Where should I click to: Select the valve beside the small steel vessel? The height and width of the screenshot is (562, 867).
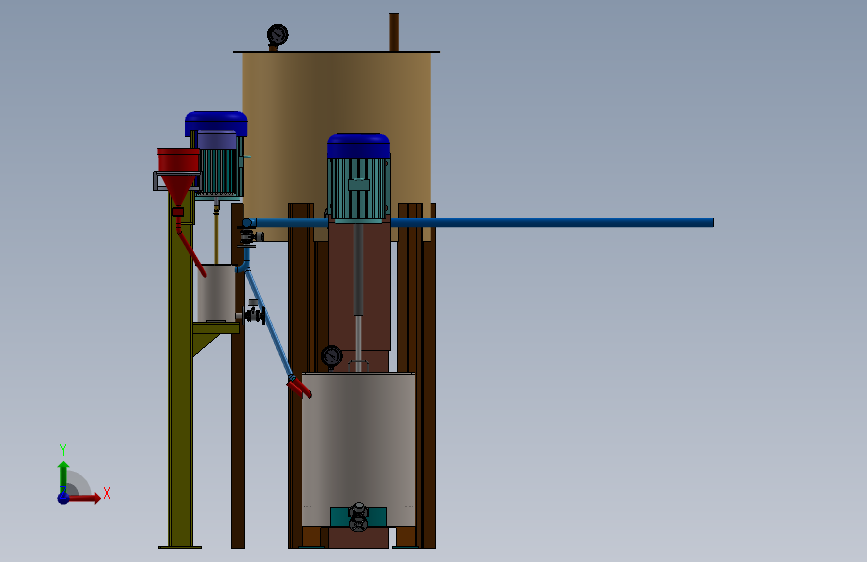[x=253, y=314]
